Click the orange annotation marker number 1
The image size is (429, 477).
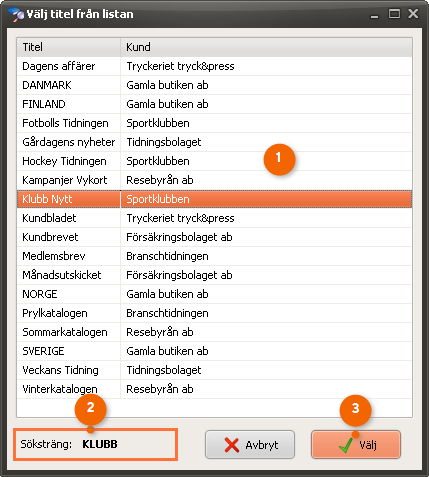tap(279, 159)
